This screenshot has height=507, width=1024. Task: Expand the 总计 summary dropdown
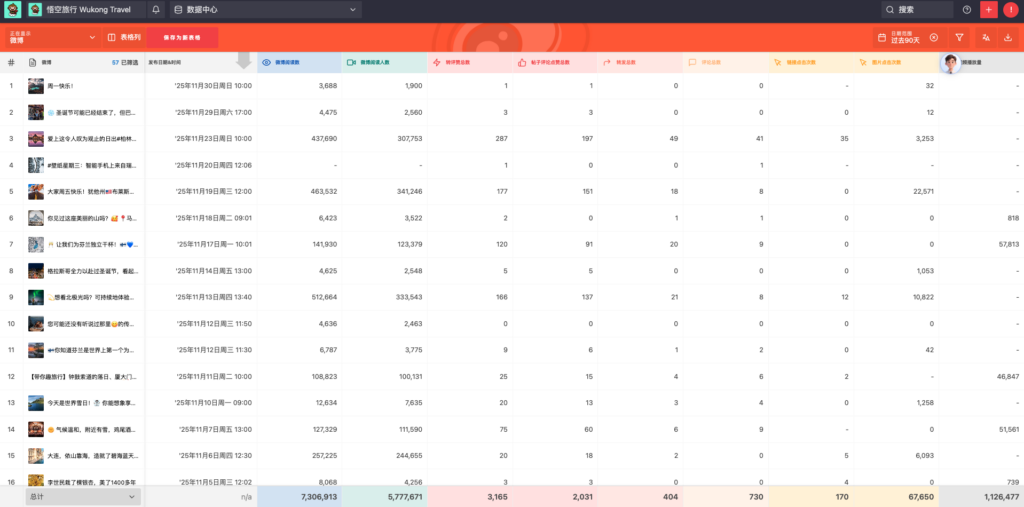click(83, 495)
